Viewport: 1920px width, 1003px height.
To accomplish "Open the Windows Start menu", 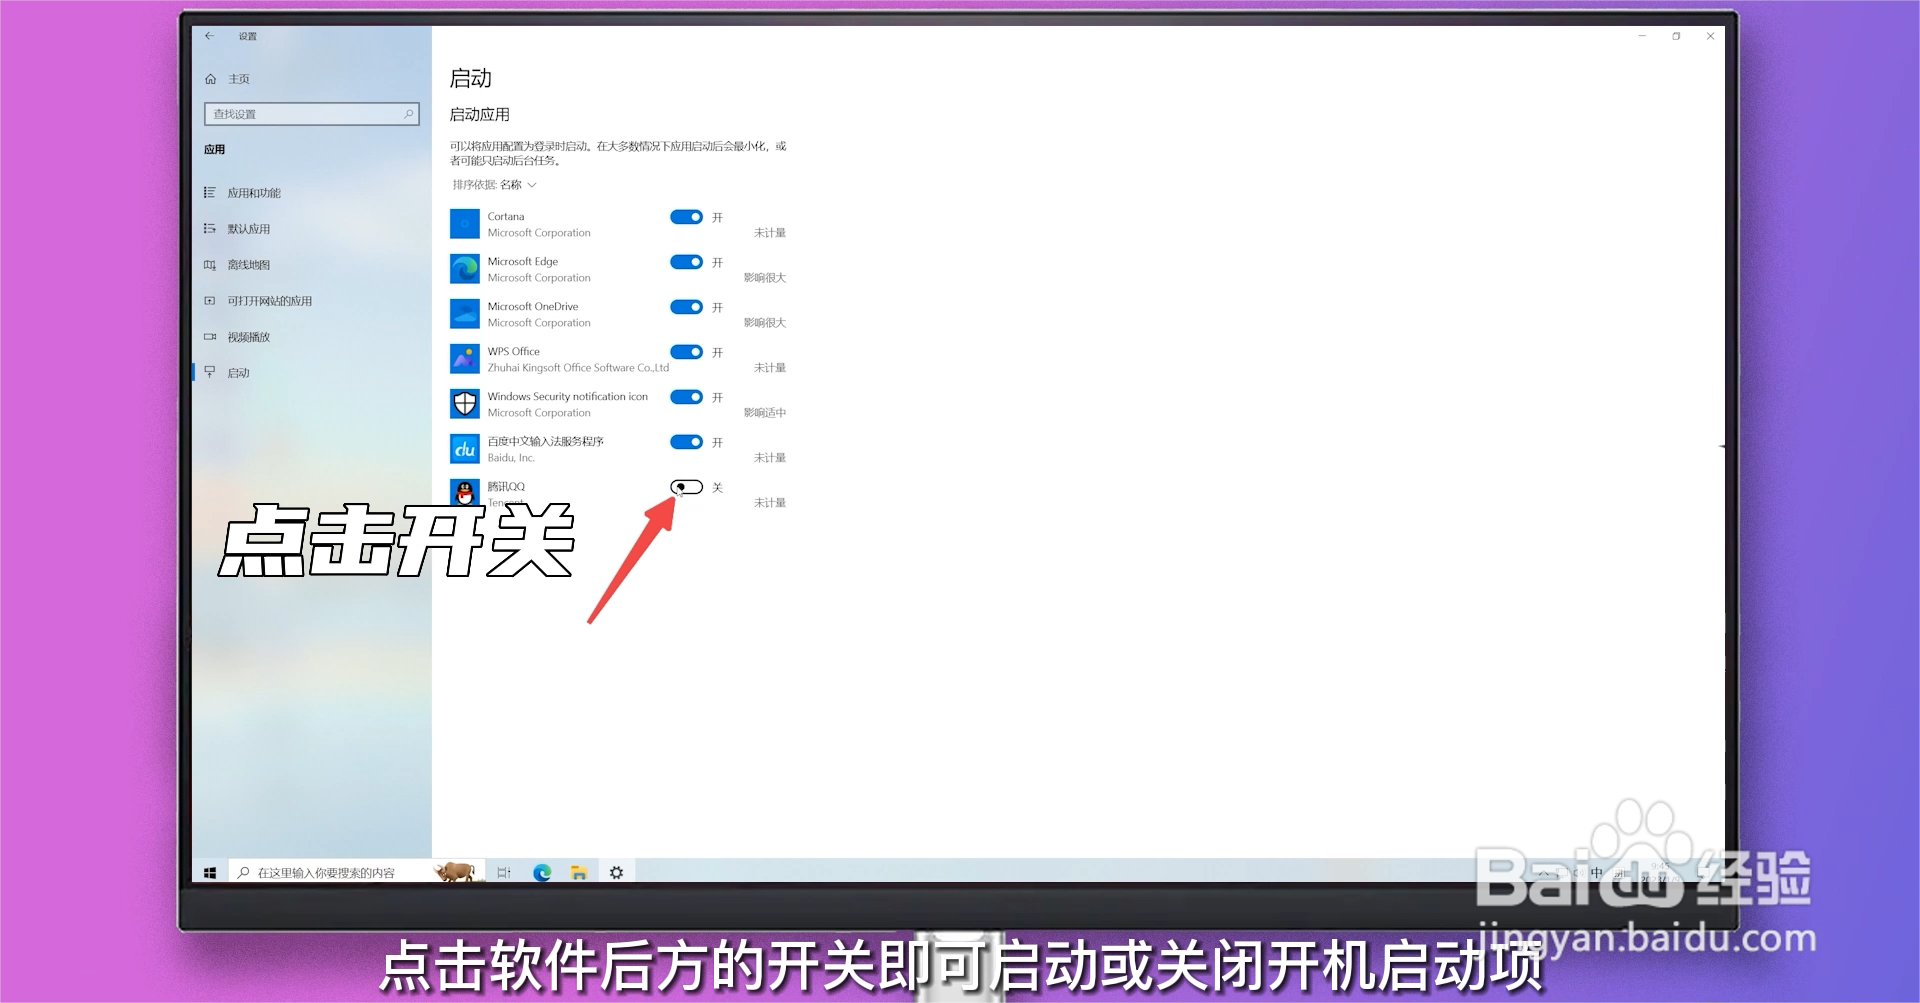I will tap(210, 873).
